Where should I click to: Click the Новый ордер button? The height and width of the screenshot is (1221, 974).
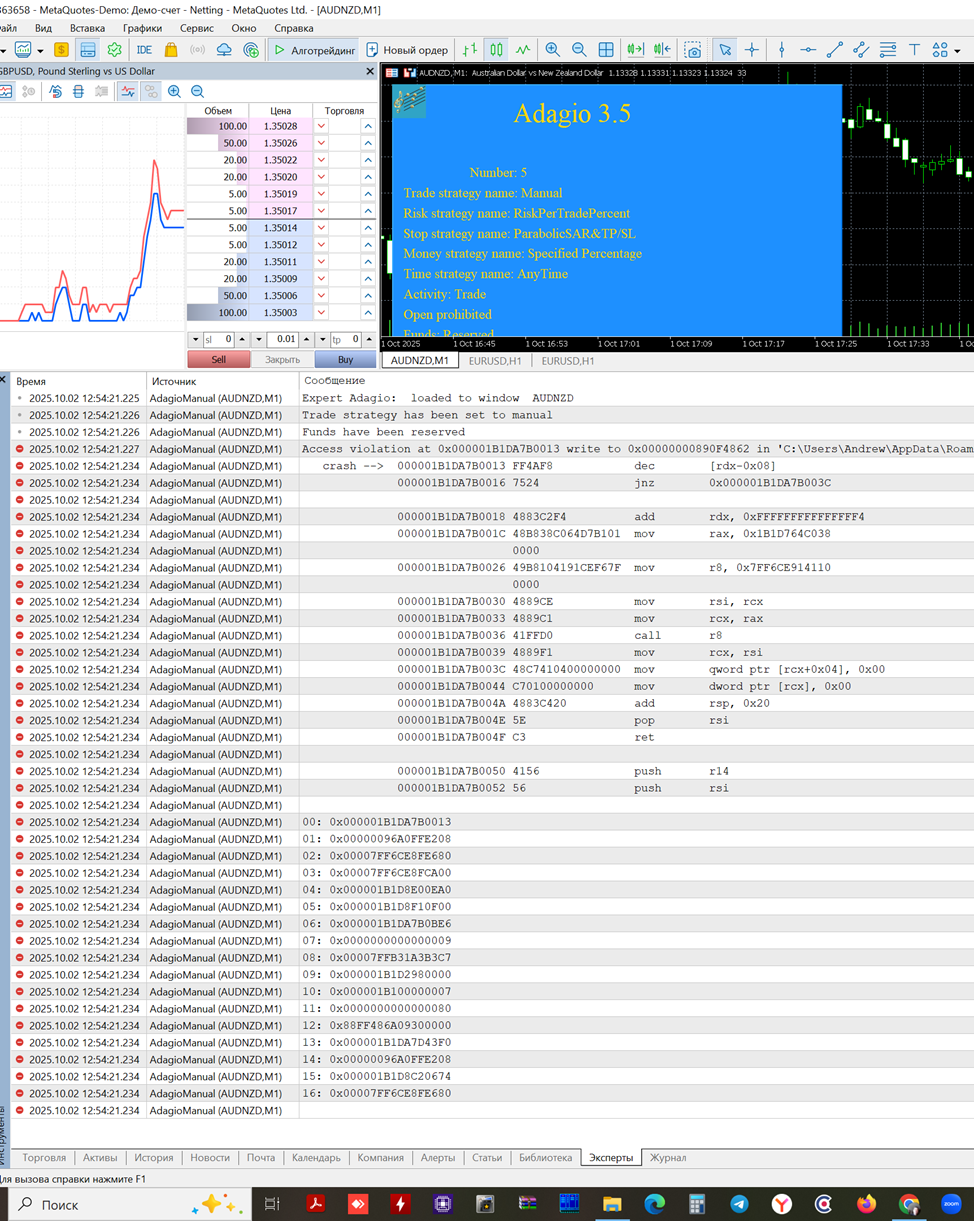pos(407,49)
